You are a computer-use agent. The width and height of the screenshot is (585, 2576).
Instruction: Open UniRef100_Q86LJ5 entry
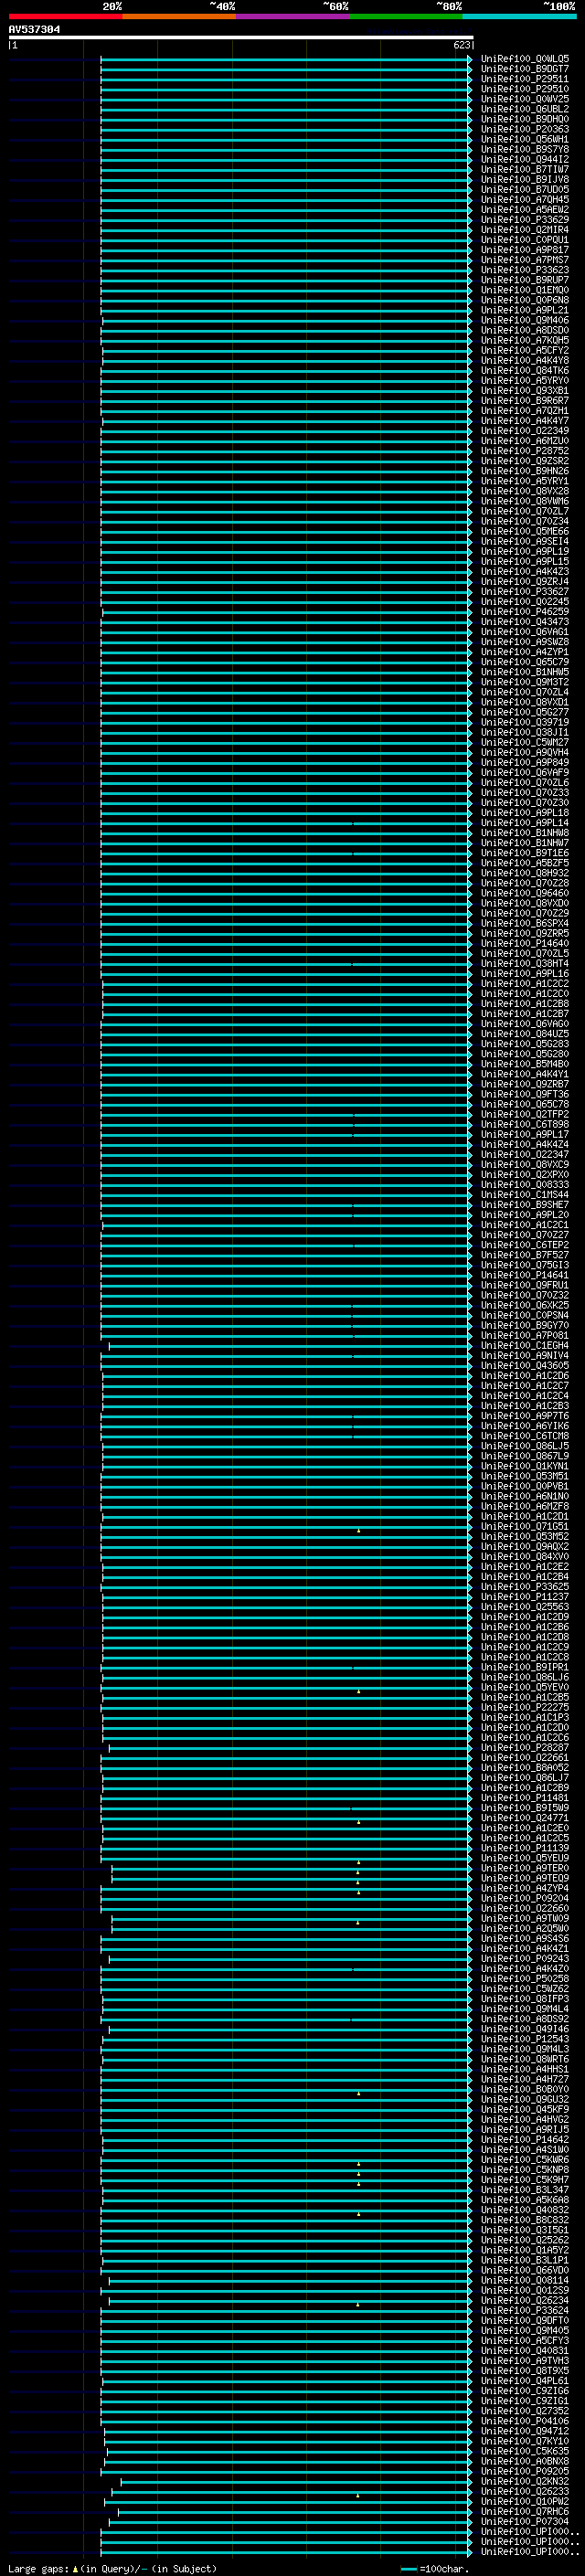(x=525, y=1446)
